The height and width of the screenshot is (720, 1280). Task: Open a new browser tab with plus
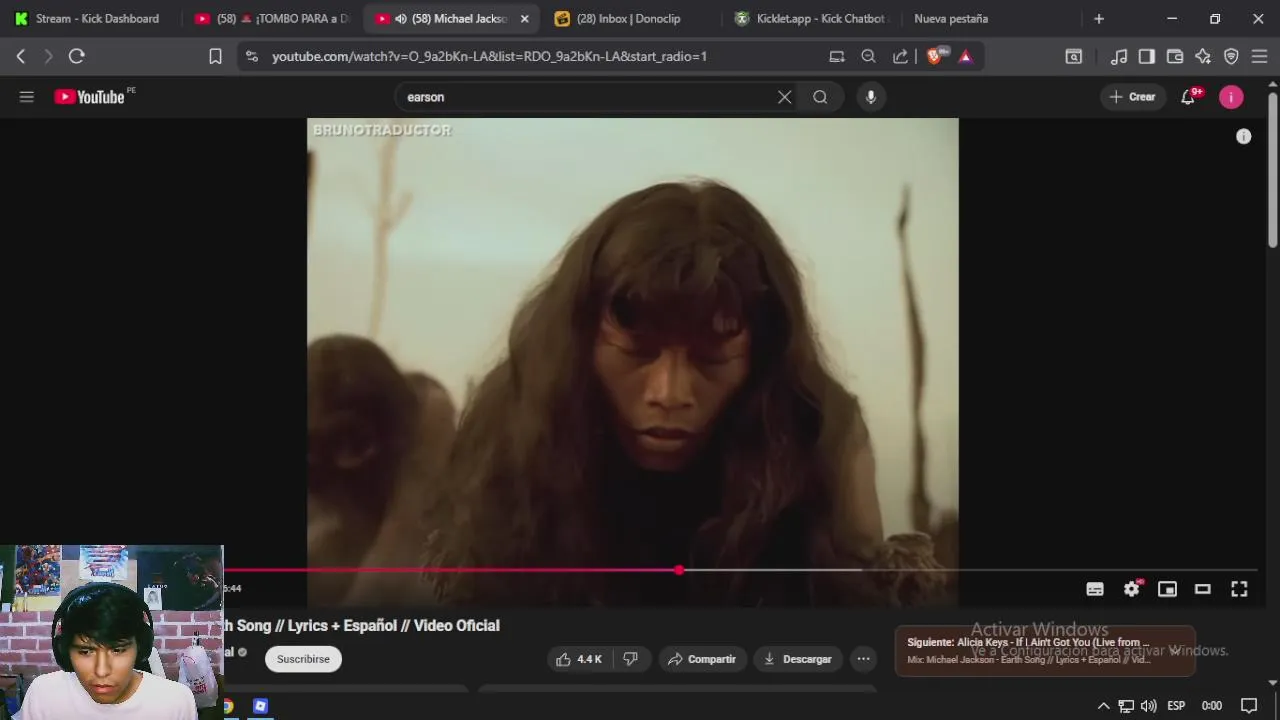(x=1099, y=19)
